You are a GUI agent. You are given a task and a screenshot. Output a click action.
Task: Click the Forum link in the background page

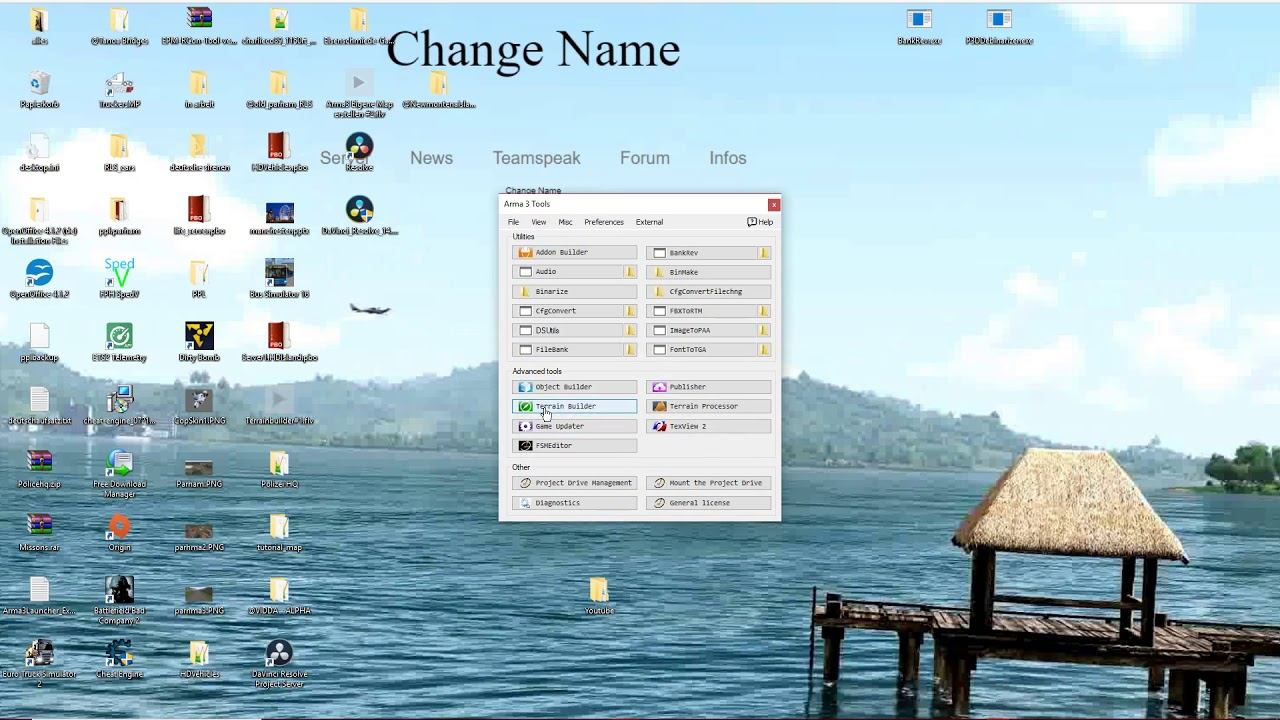tap(645, 158)
